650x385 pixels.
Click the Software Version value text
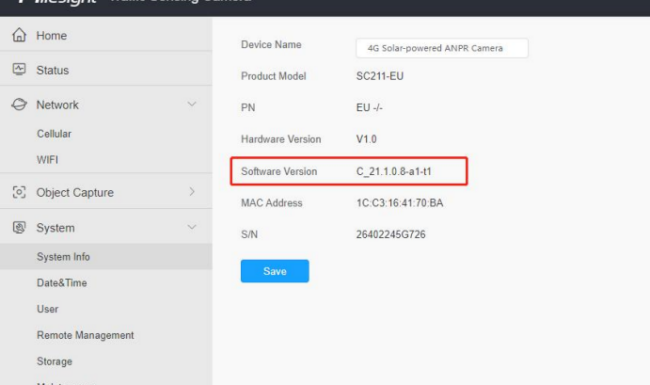394,172
